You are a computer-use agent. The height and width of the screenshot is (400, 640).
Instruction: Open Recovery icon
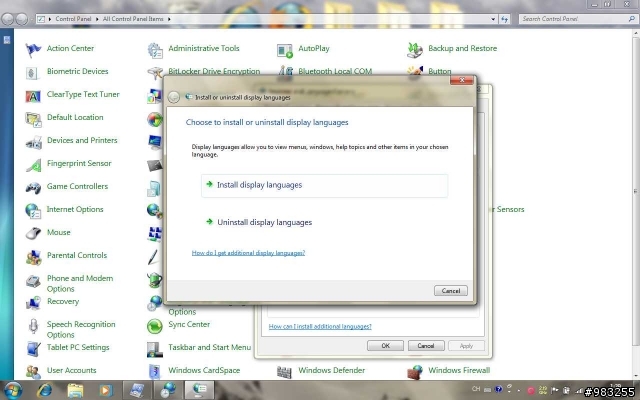coord(33,303)
